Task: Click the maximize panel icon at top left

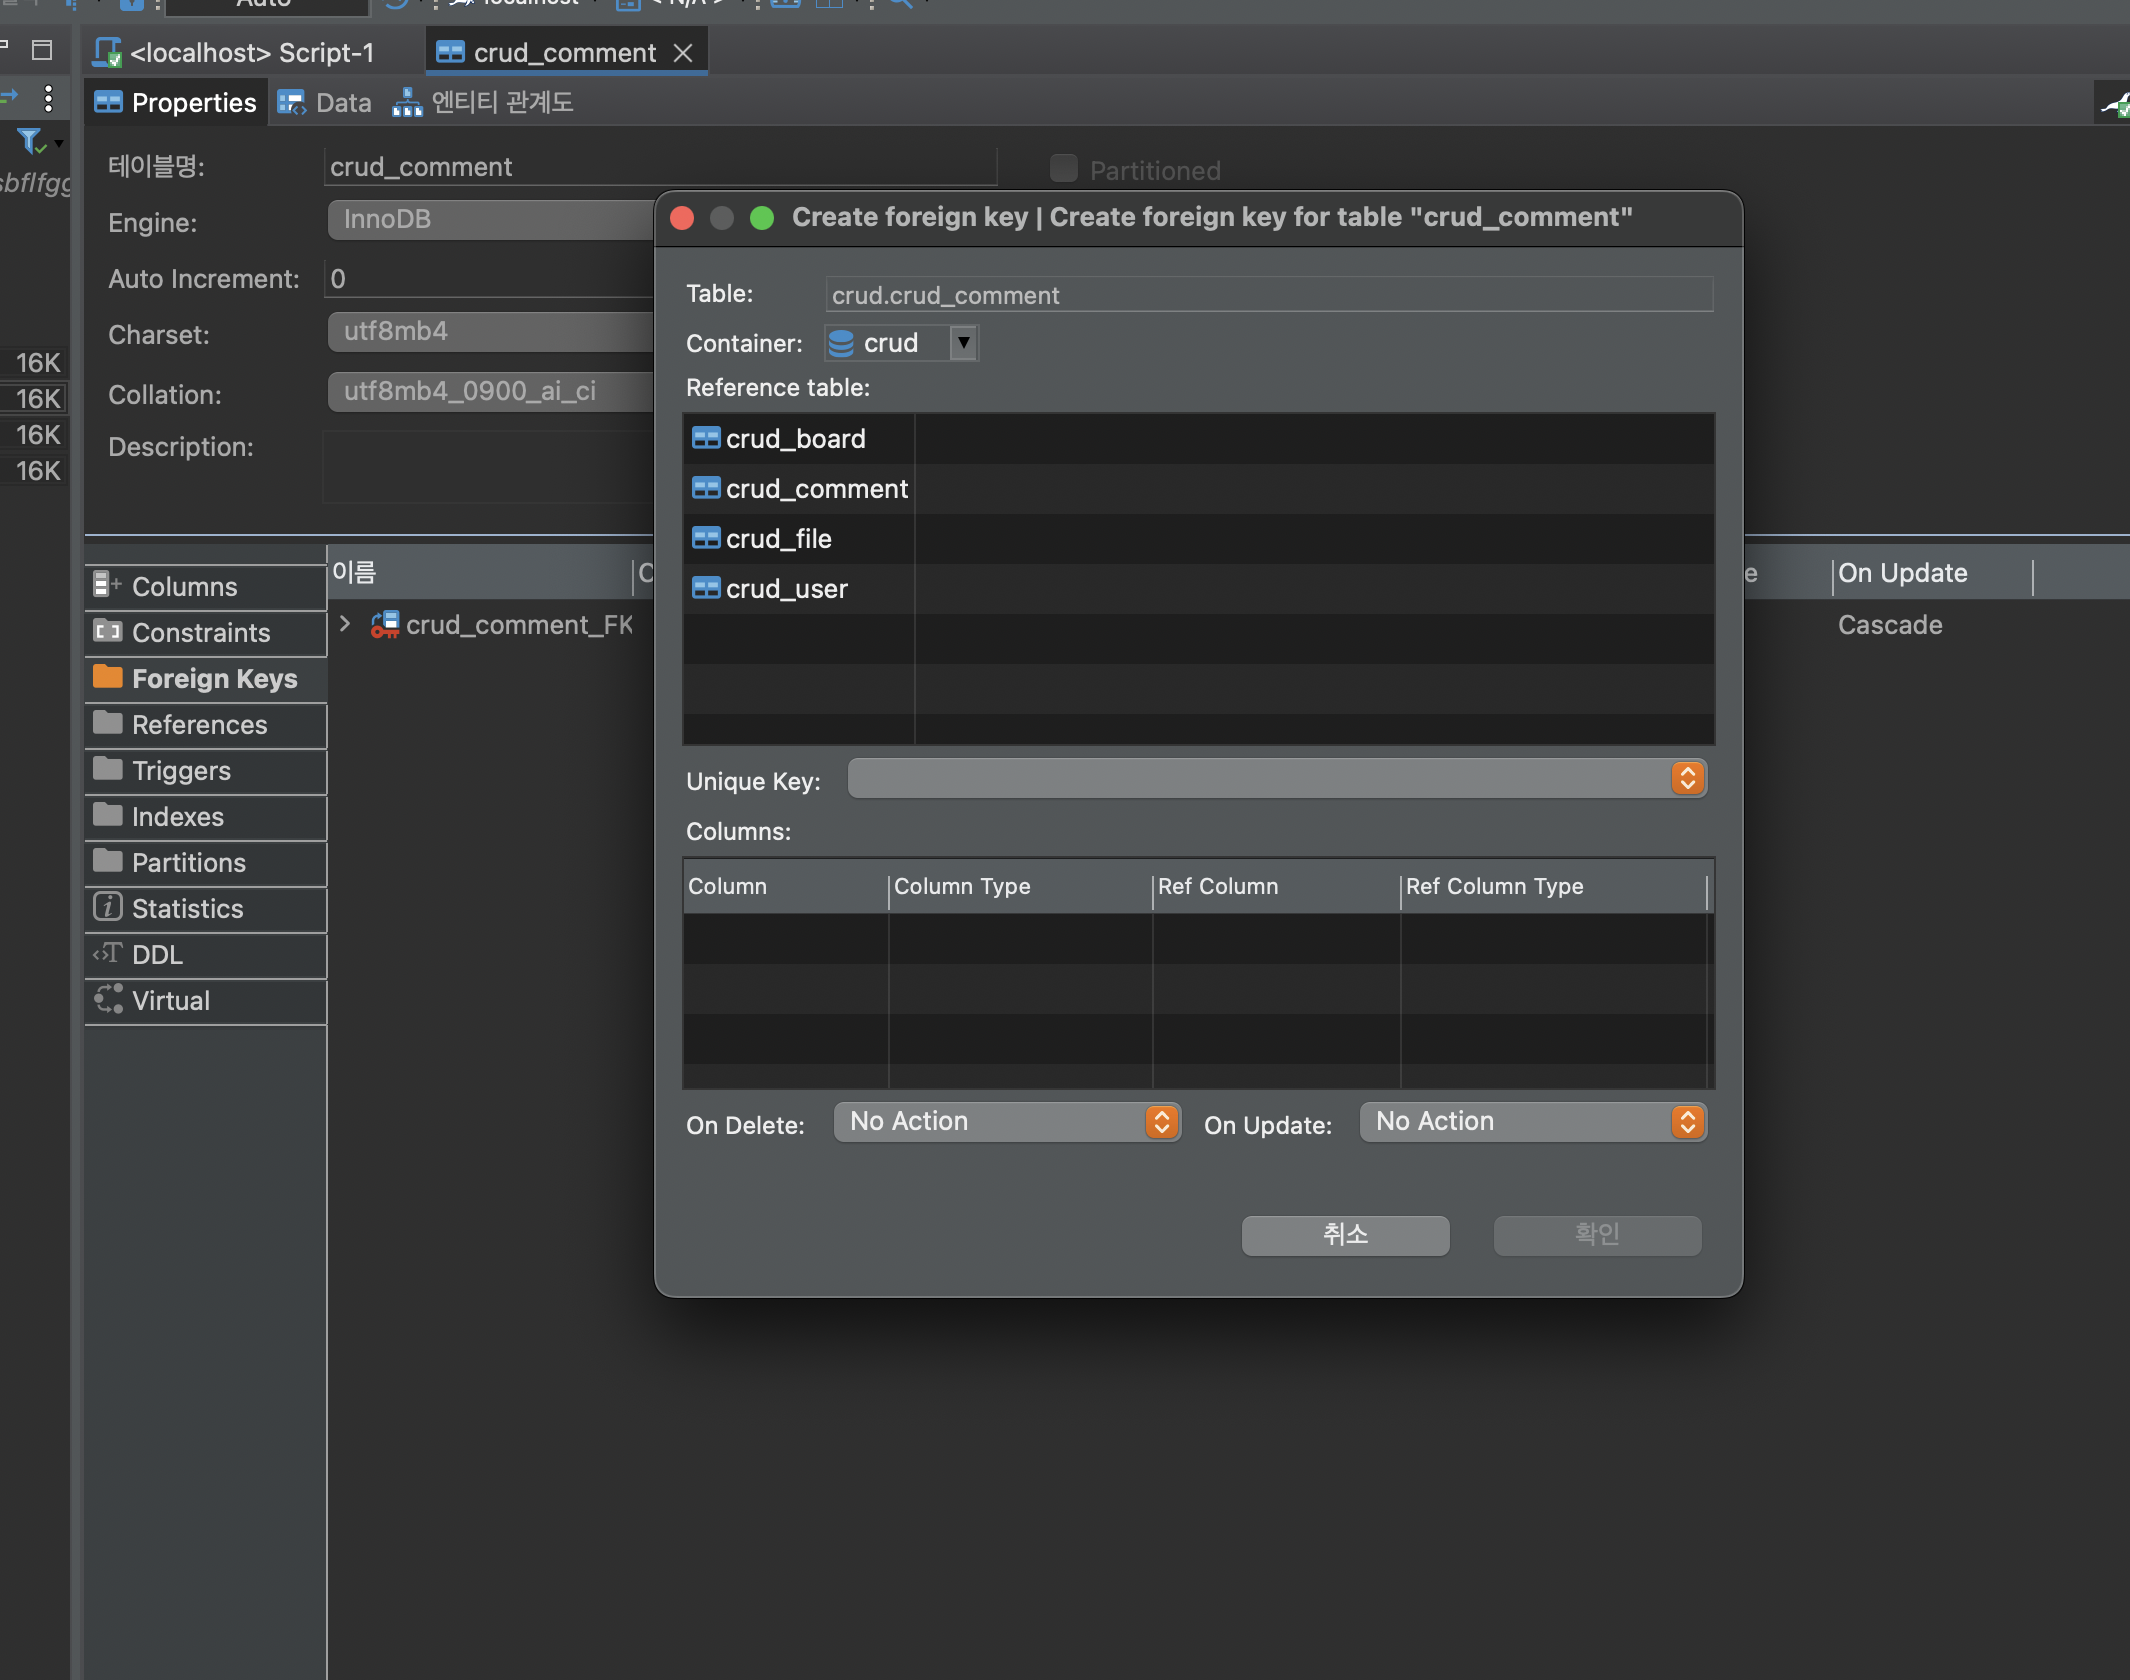Action: tap(42, 50)
